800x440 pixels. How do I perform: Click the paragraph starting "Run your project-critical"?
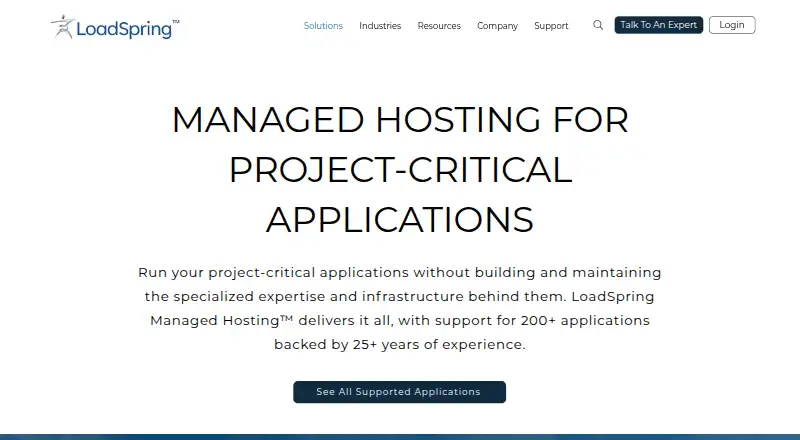(400, 308)
